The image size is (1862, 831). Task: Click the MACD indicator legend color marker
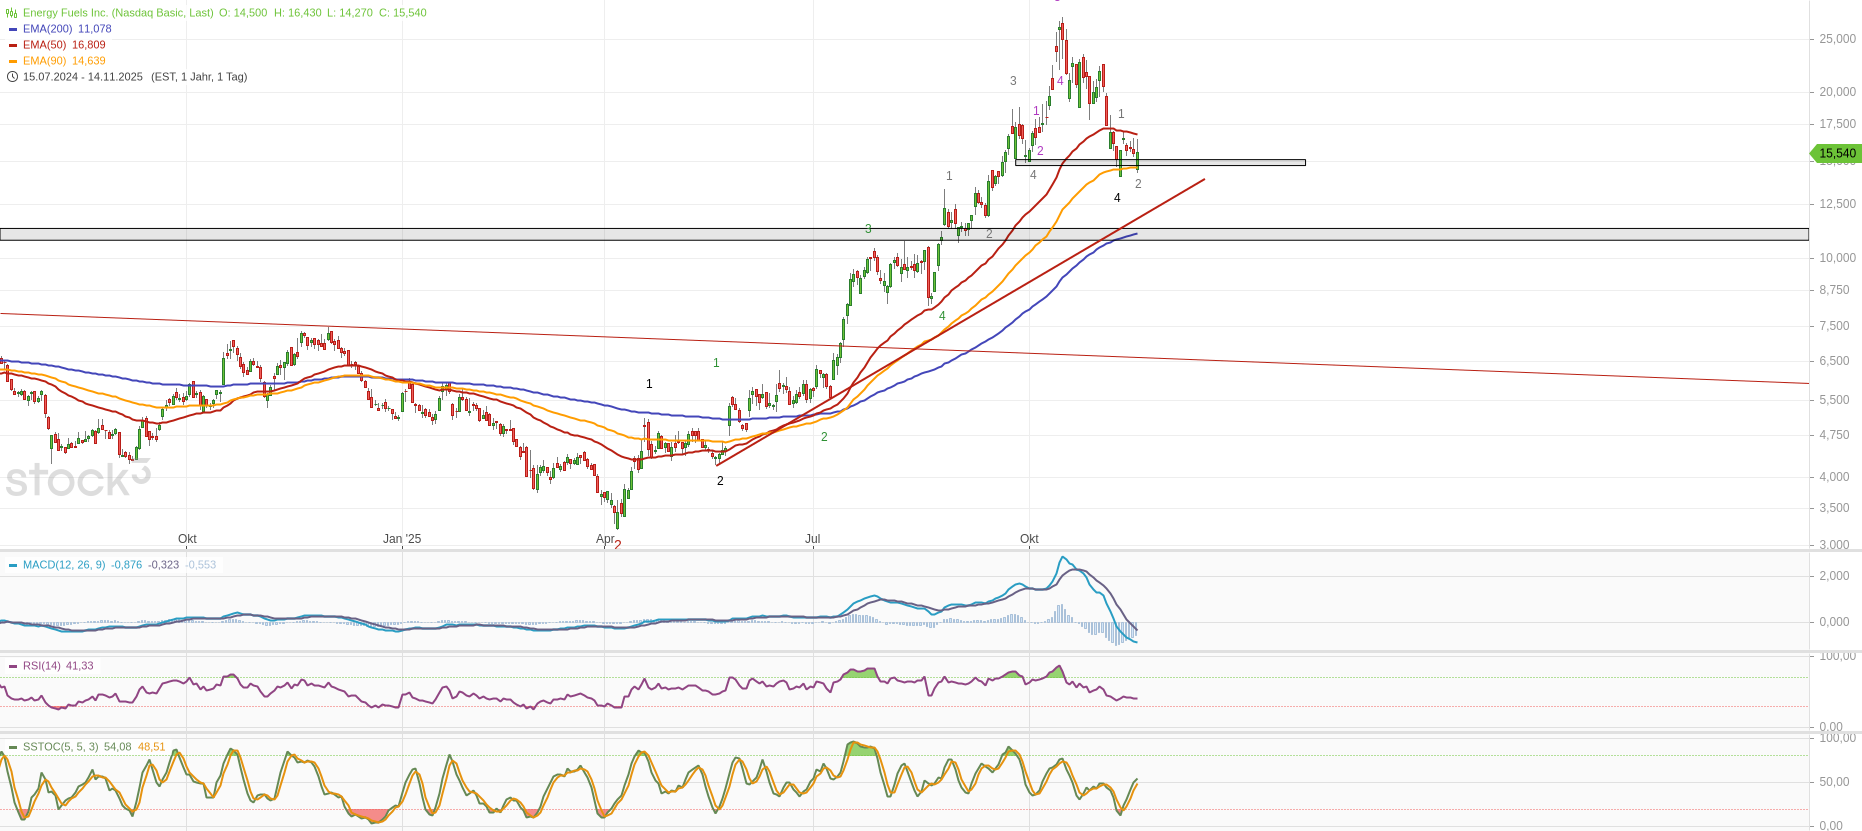pos(13,565)
